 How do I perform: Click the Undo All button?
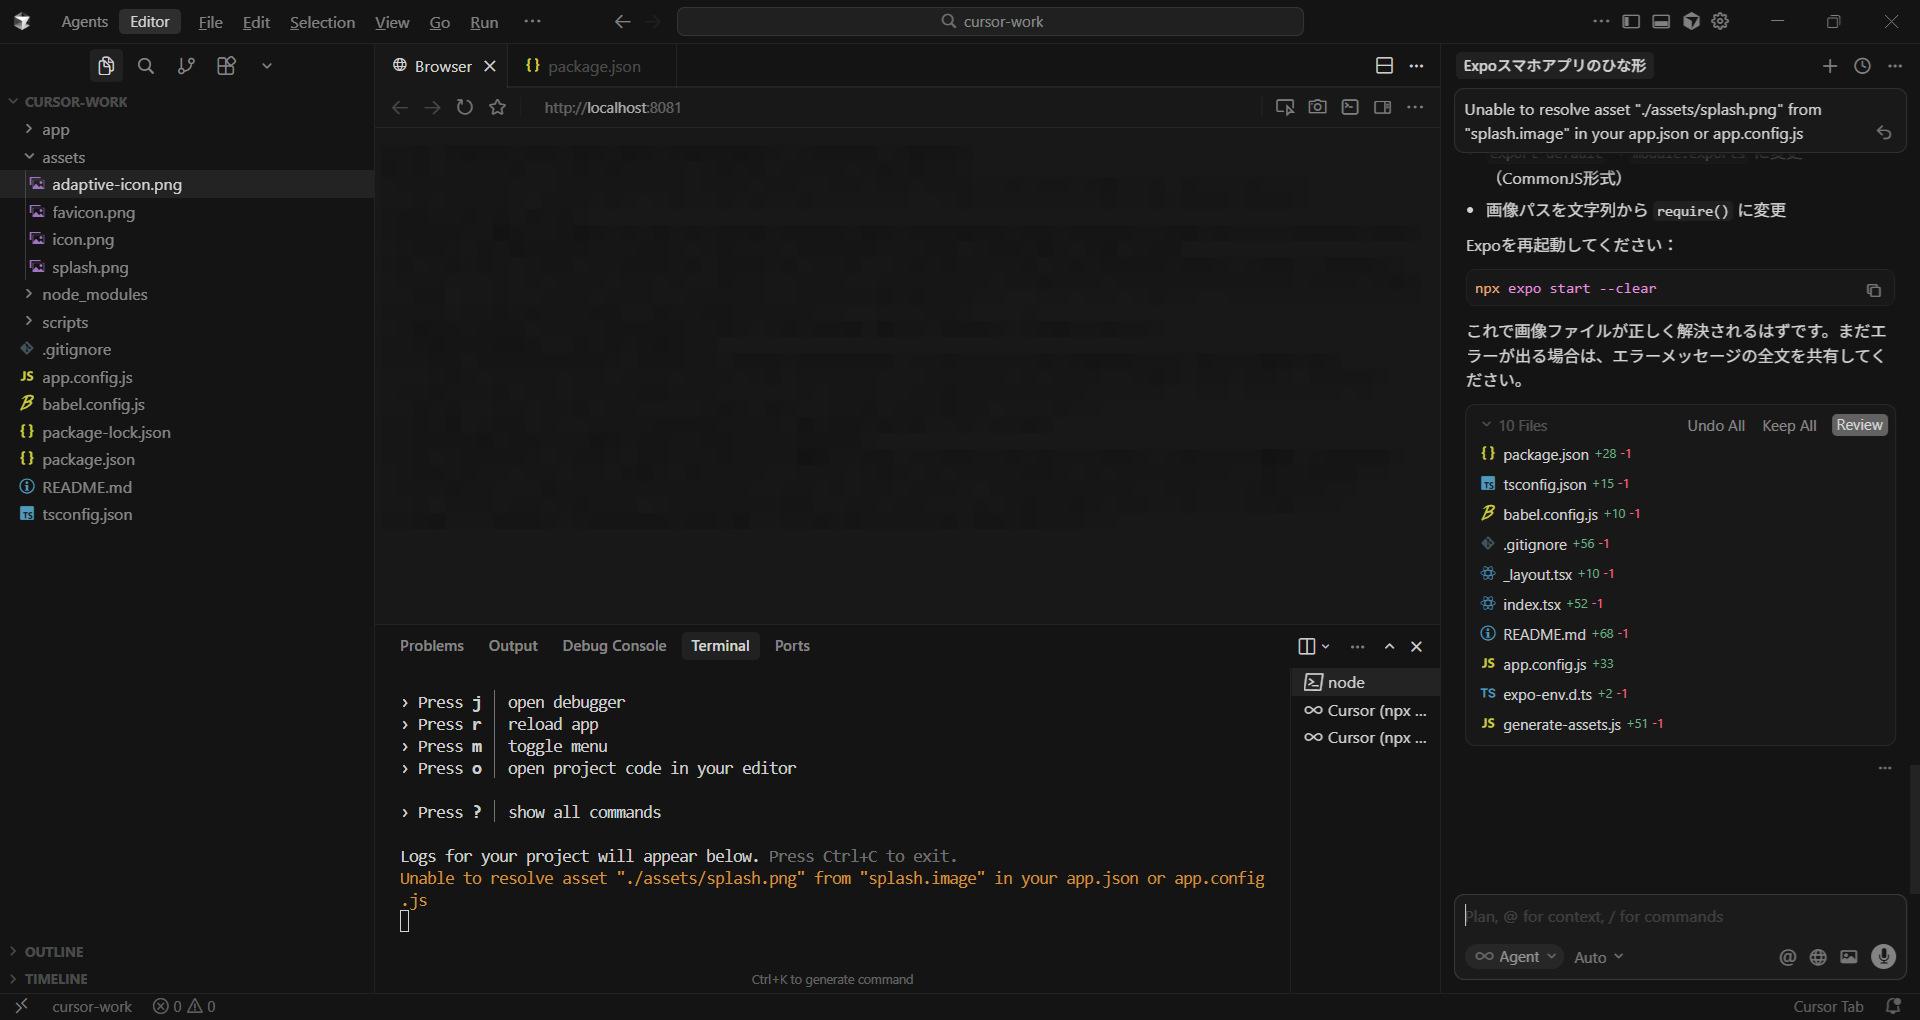(1715, 425)
